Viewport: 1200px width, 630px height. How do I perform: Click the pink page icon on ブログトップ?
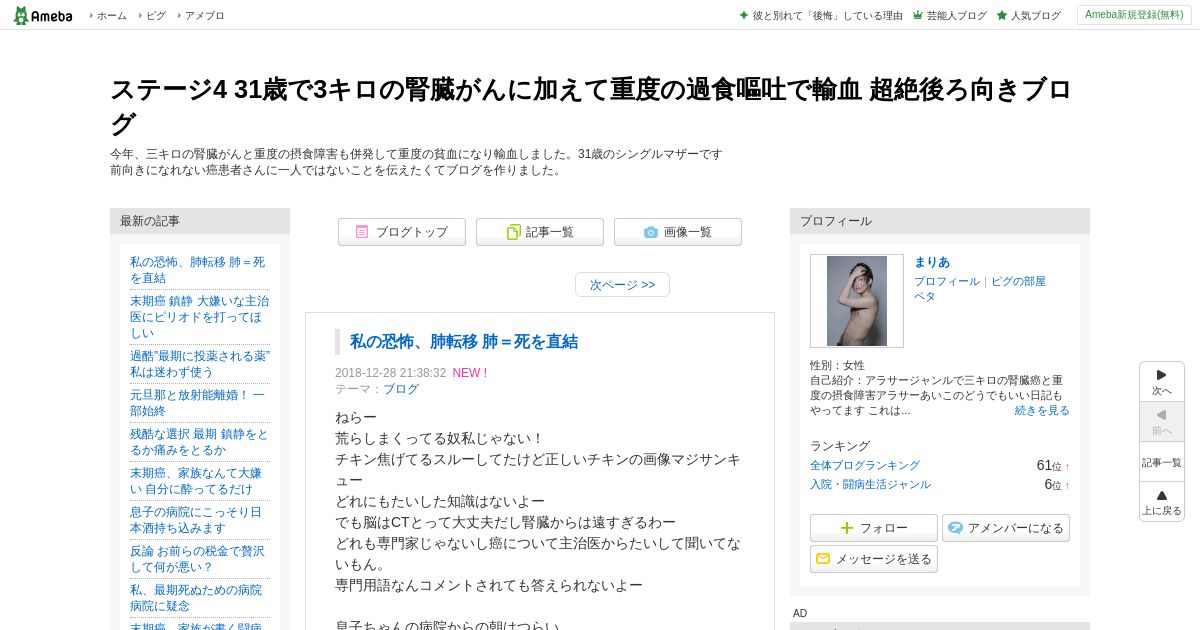click(x=362, y=232)
